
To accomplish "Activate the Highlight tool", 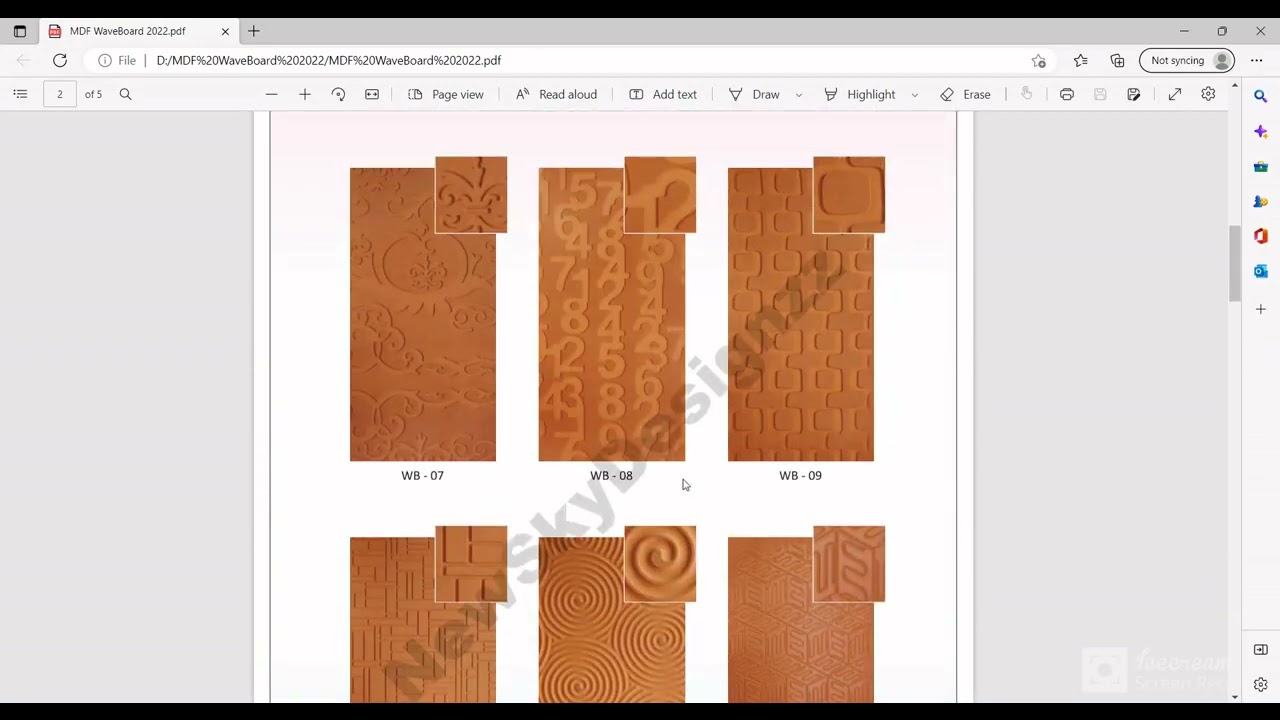I will point(860,94).
